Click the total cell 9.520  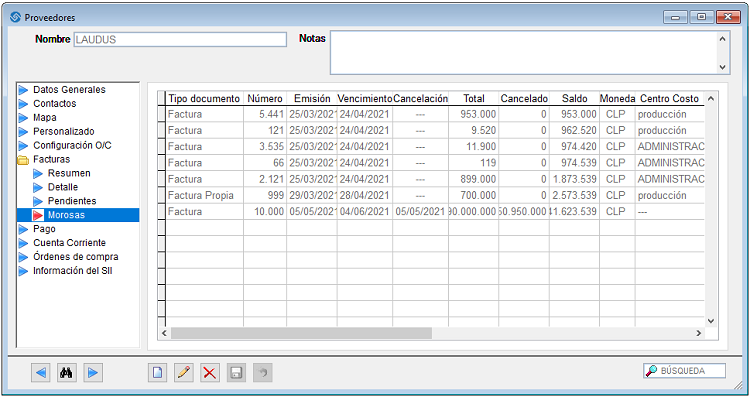pyautogui.click(x=474, y=131)
